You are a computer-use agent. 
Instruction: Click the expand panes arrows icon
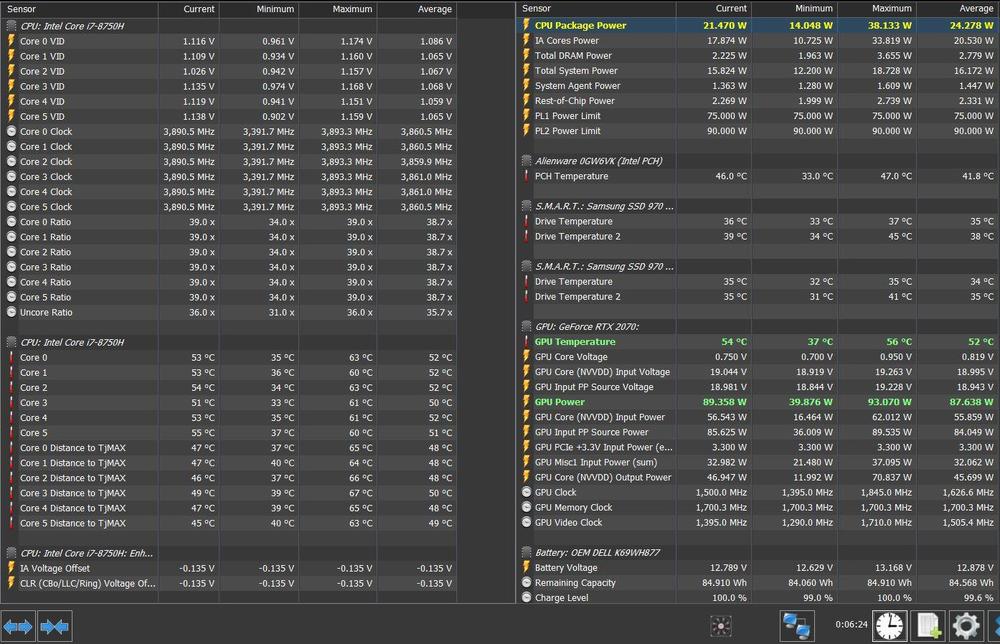[18, 627]
